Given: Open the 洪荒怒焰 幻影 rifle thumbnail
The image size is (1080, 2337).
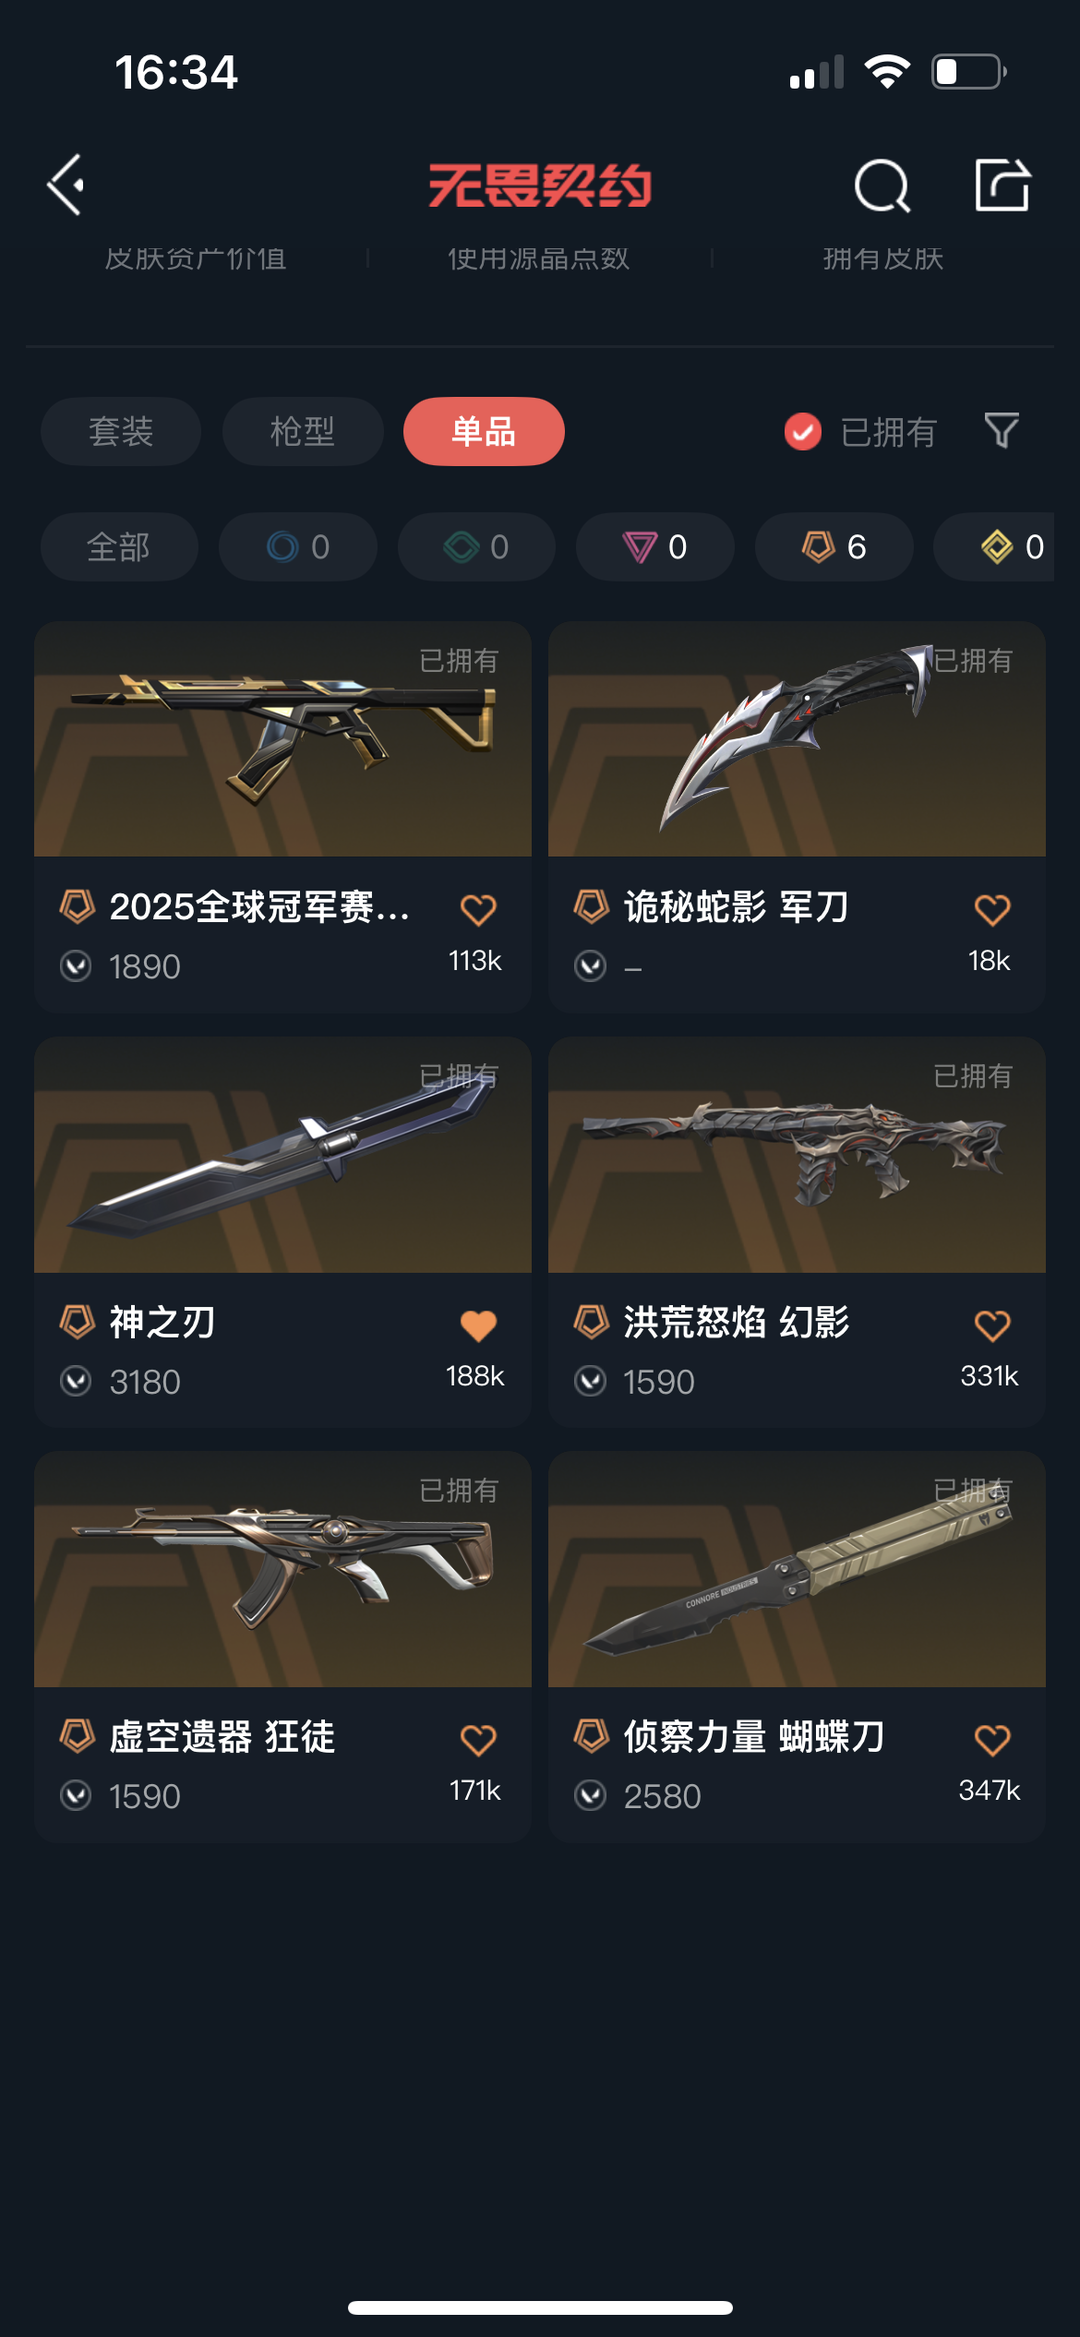Looking at the screenshot, I should [x=797, y=1155].
